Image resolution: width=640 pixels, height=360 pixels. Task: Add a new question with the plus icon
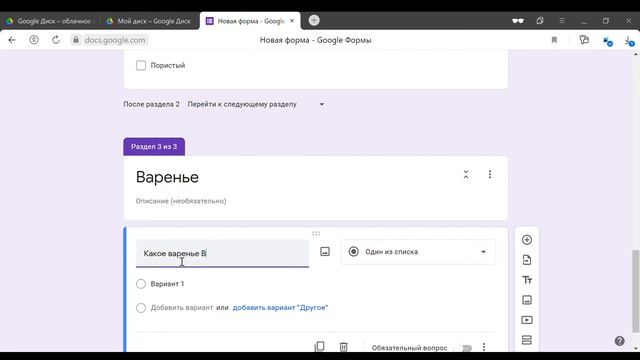[527, 240]
